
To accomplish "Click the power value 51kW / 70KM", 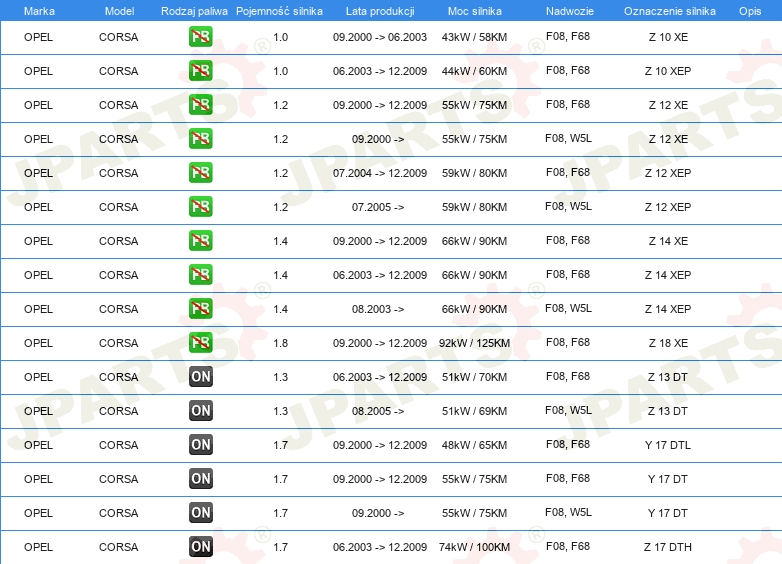I will coord(474,377).
